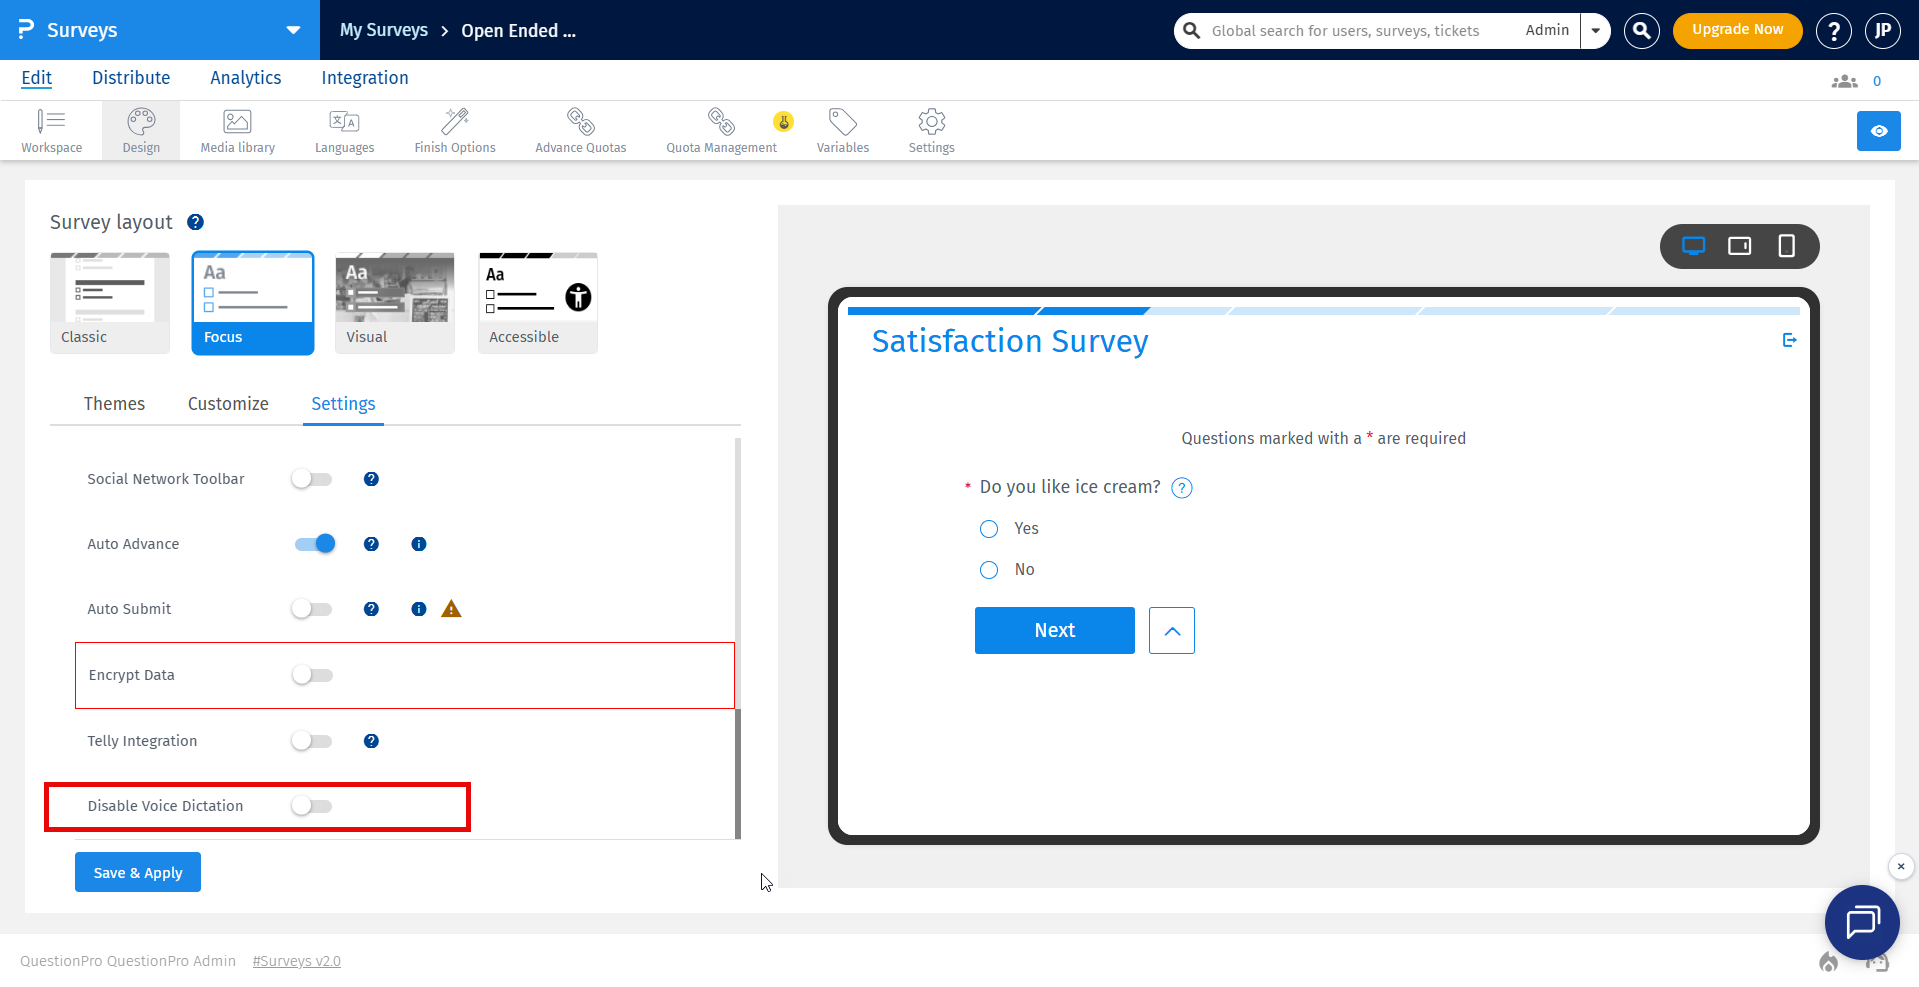Switch to the Analytics tab
The width and height of the screenshot is (1919, 987).
click(245, 78)
